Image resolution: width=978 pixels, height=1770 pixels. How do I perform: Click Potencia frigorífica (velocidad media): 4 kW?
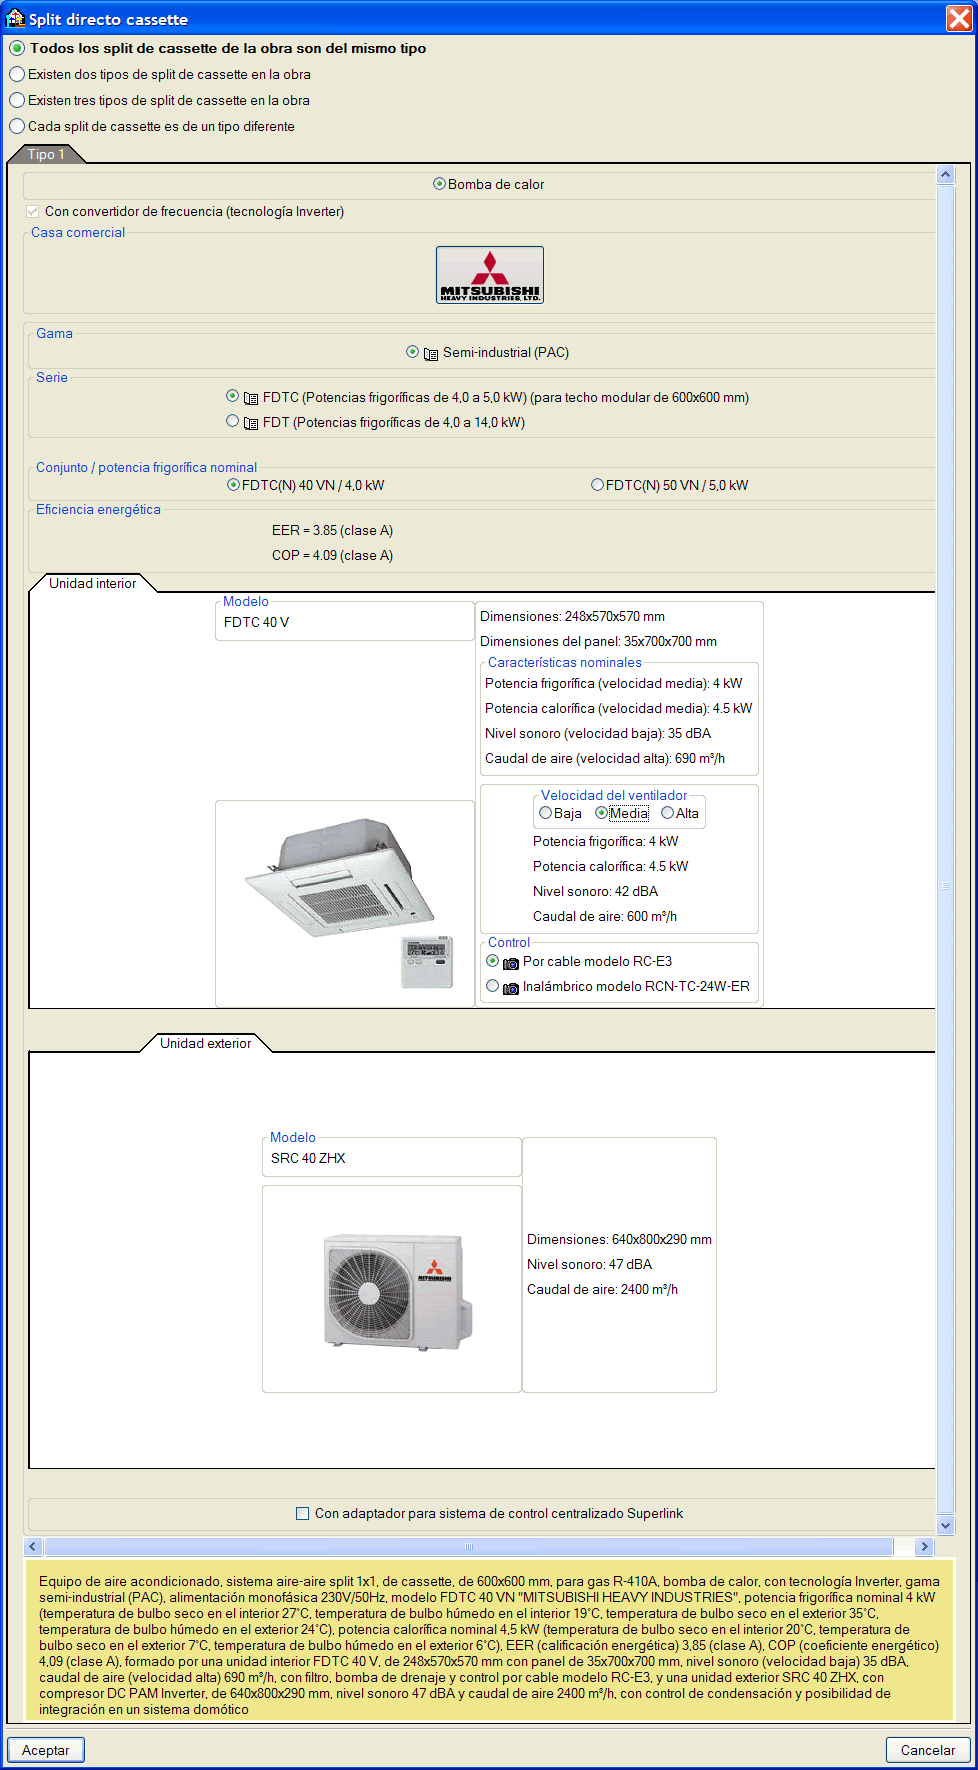click(613, 684)
